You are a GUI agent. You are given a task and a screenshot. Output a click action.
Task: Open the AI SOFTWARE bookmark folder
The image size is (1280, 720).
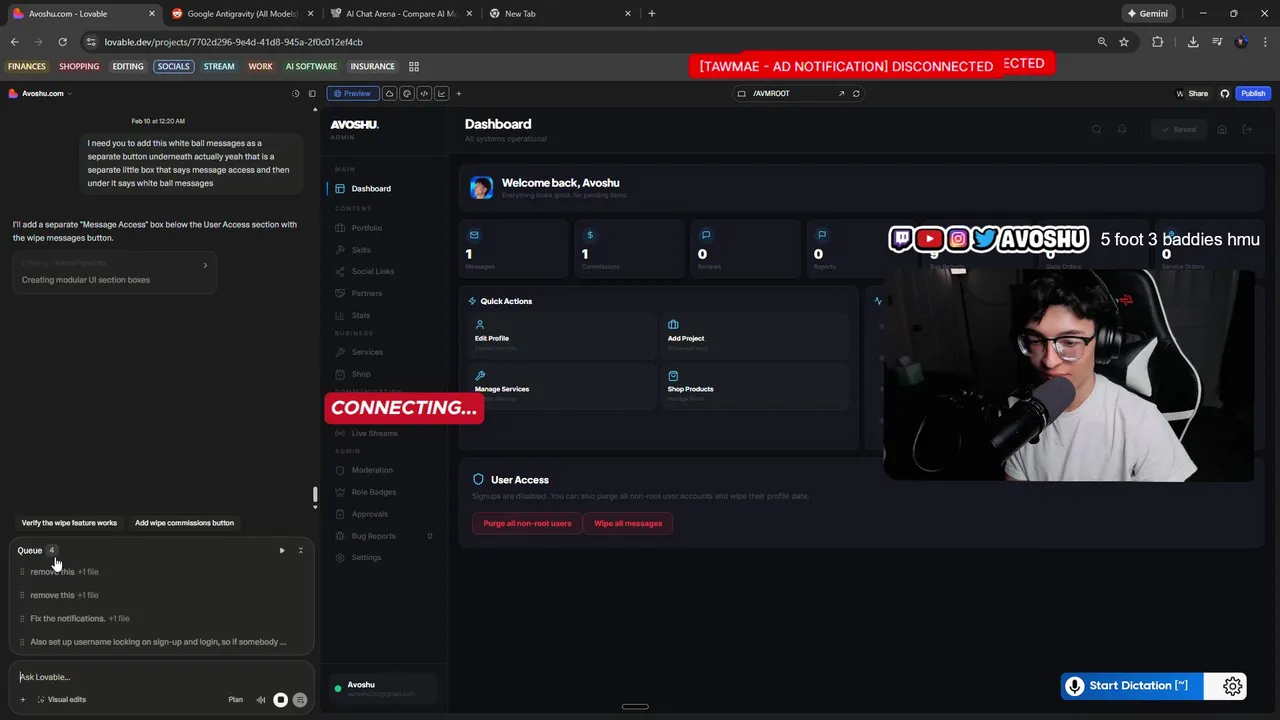point(311,66)
